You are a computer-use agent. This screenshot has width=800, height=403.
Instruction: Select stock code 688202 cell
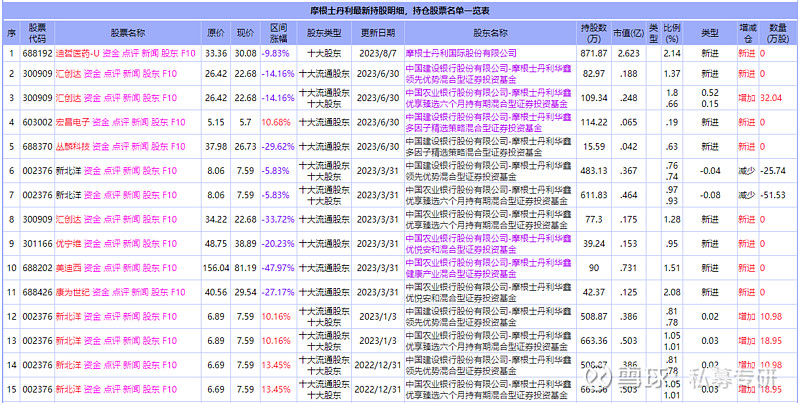point(37,268)
